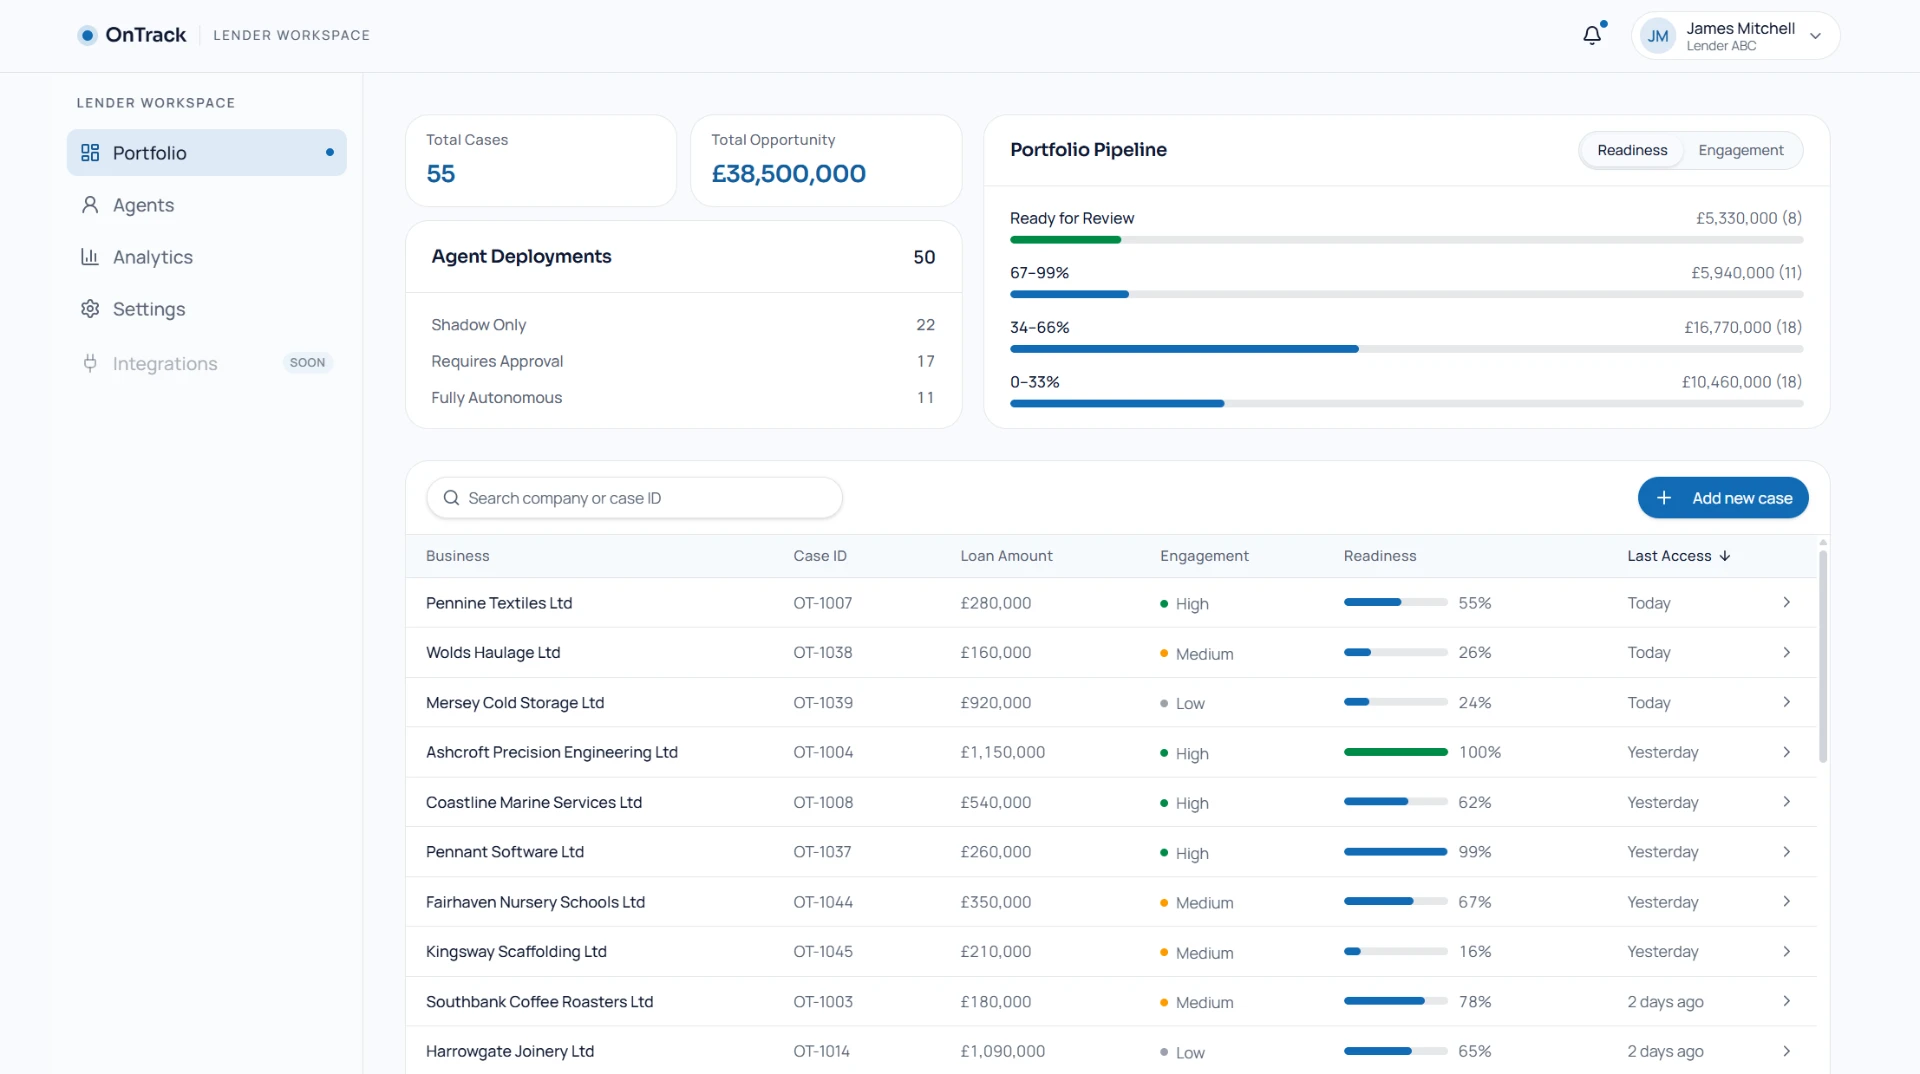Open the Agents sidebar item
The height and width of the screenshot is (1074, 1920).
click(207, 204)
